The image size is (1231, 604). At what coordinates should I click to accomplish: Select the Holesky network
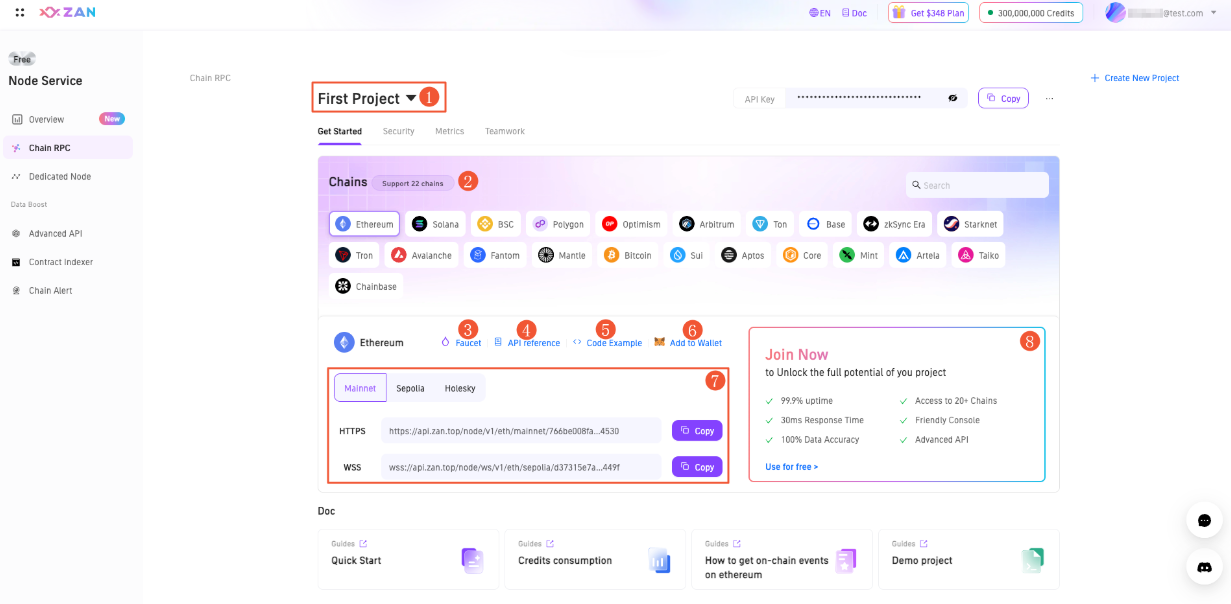pos(460,388)
